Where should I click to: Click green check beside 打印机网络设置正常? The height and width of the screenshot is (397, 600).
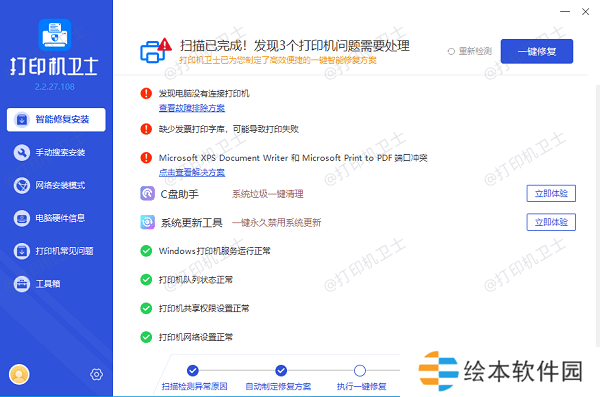click(146, 337)
